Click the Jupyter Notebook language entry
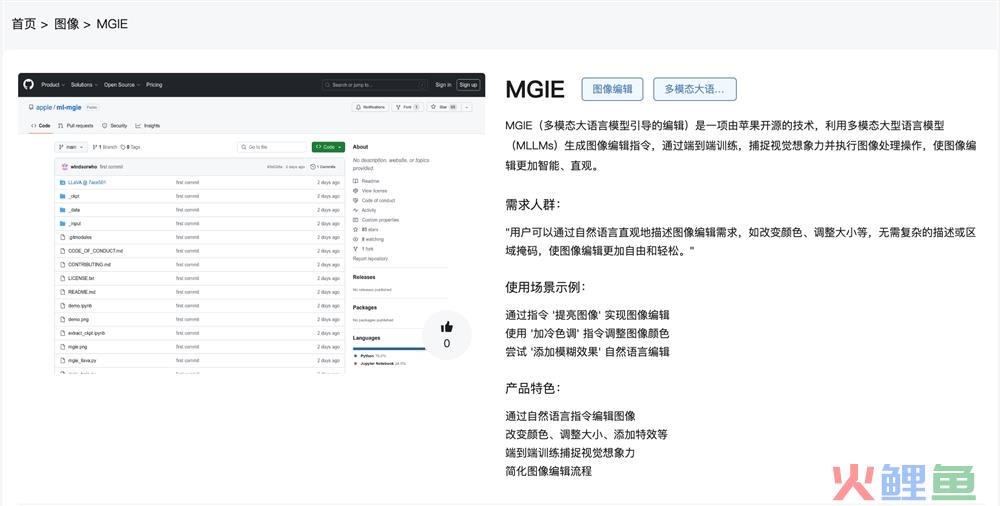 (x=380, y=364)
